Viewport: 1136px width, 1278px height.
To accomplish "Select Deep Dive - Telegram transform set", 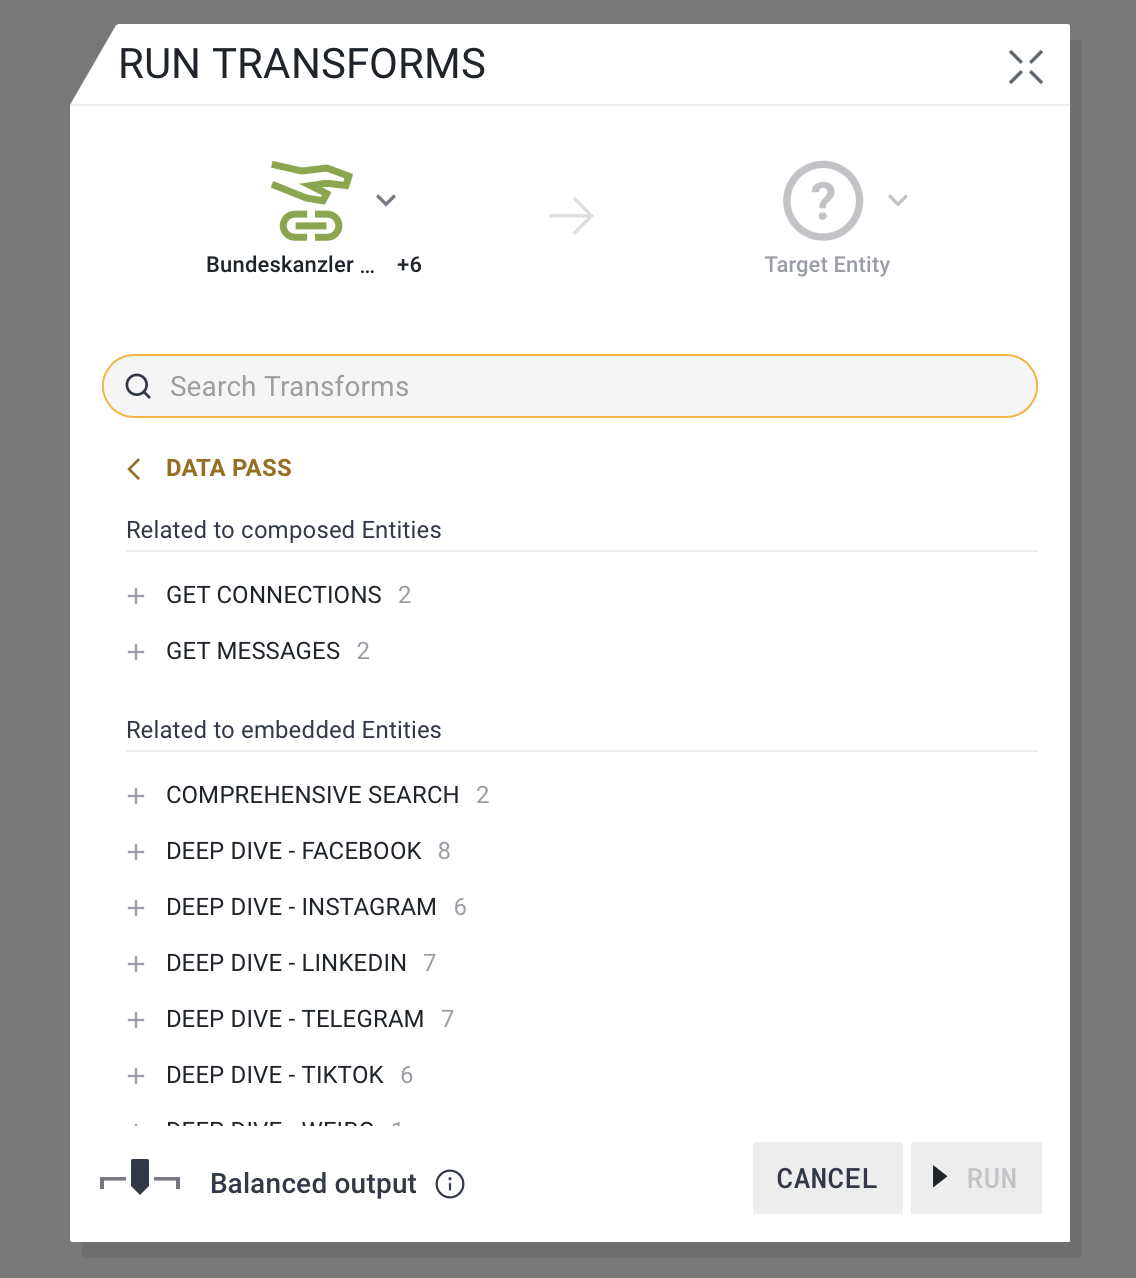I will [295, 1019].
